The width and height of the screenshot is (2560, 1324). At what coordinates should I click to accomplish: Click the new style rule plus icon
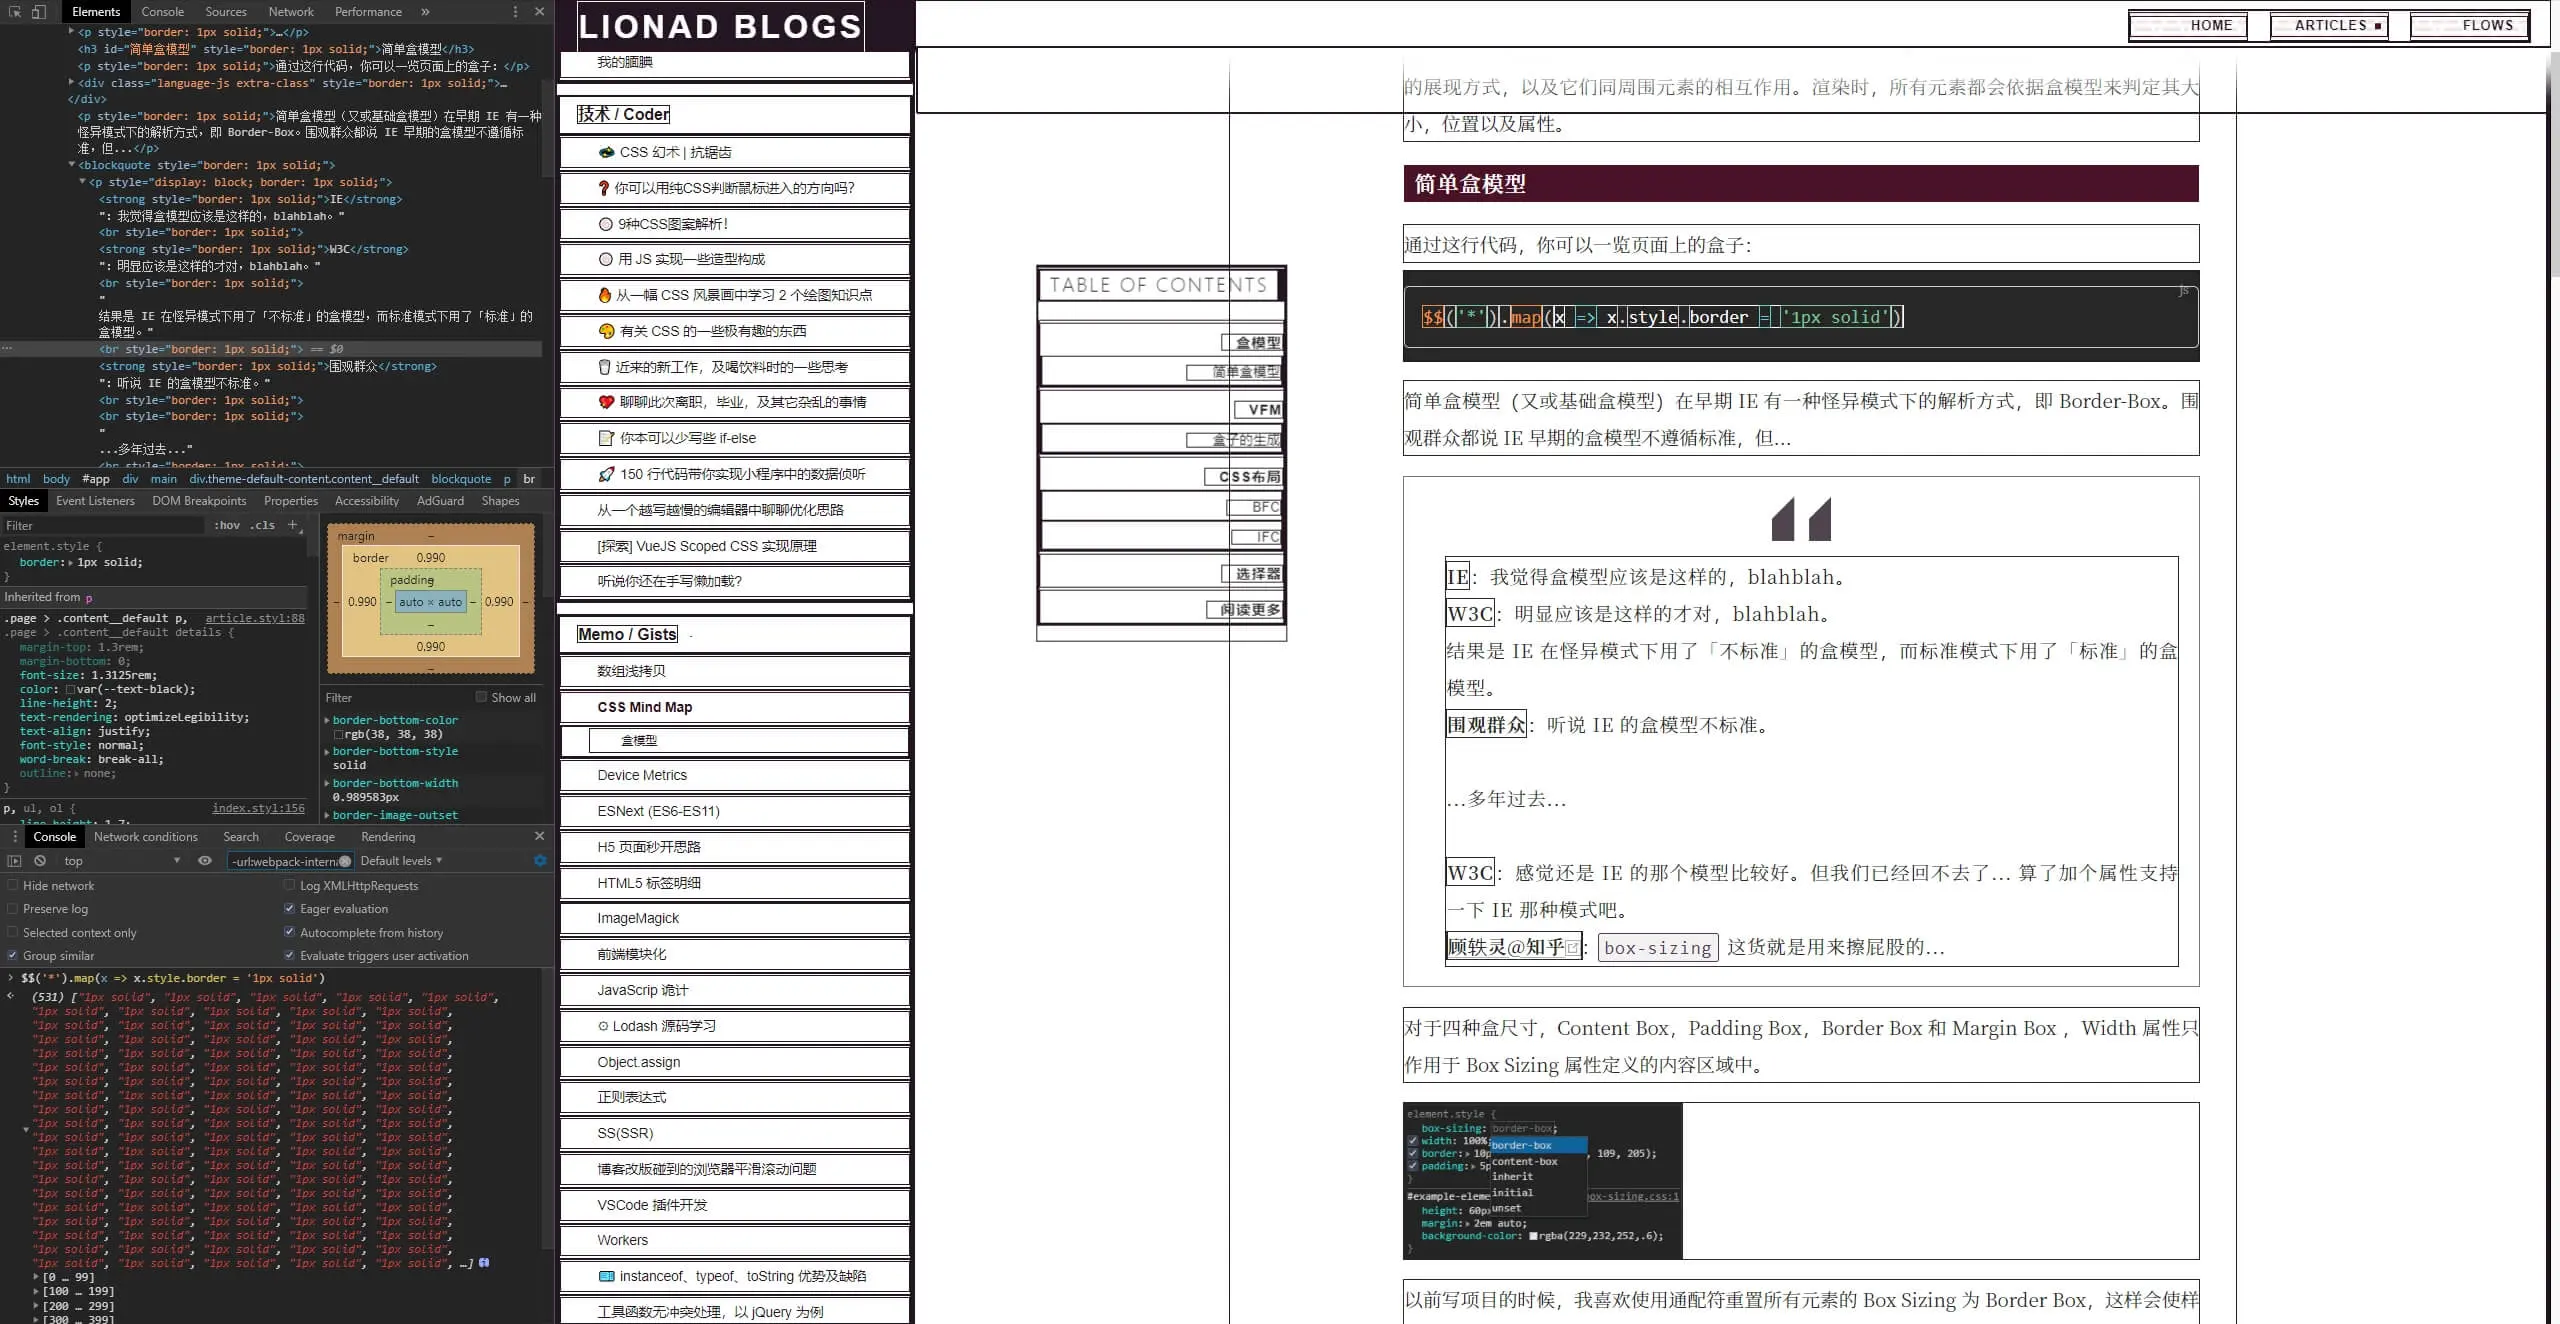click(x=293, y=525)
